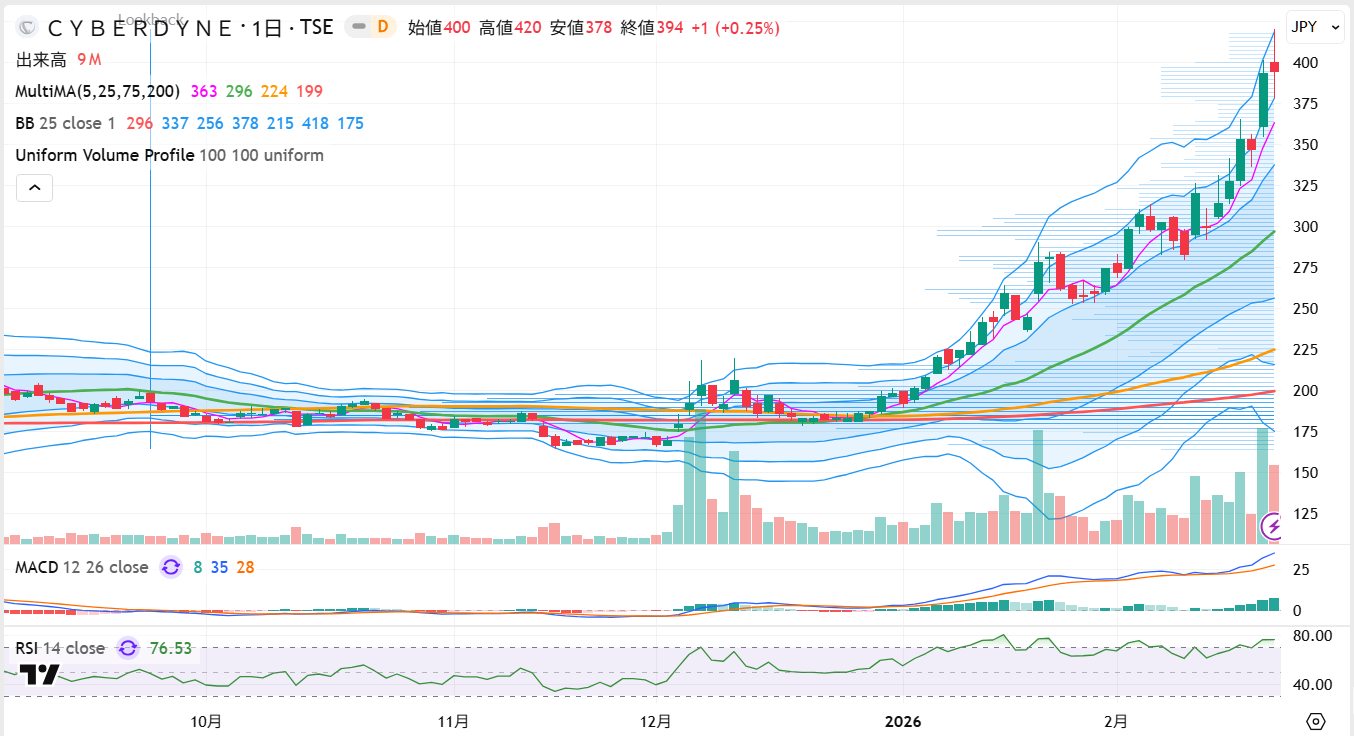The image size is (1354, 736).
Task: Click the 出来高 volume legend label
Action: coord(41,60)
